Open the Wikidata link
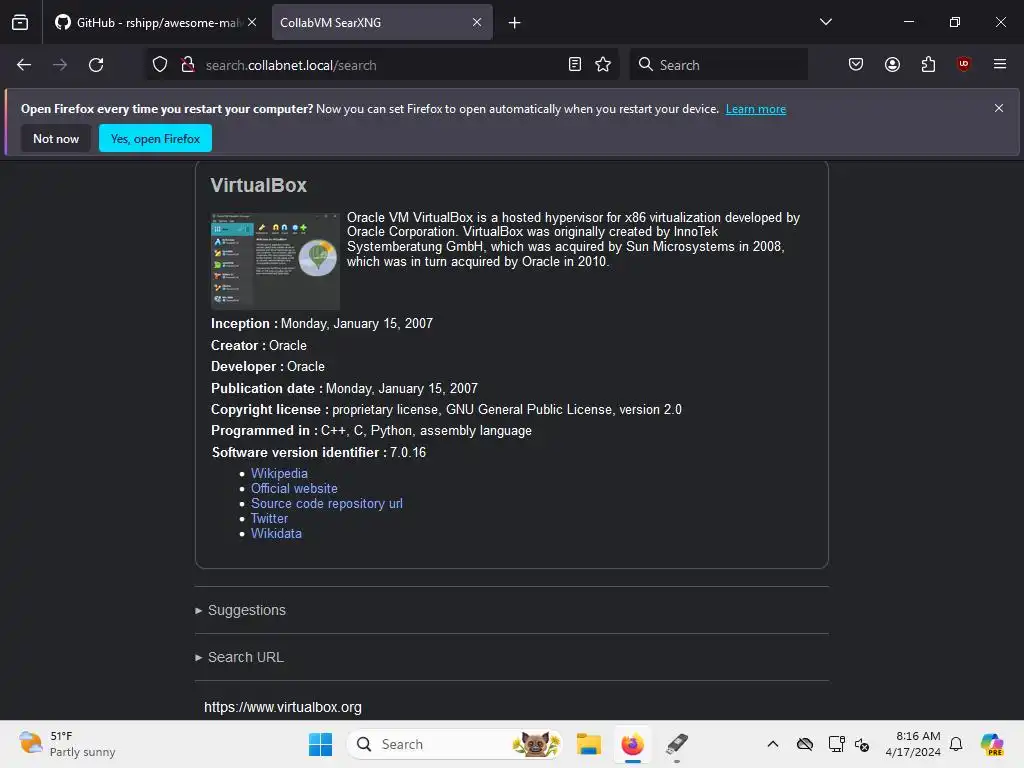This screenshot has width=1024, height=768. (276, 534)
